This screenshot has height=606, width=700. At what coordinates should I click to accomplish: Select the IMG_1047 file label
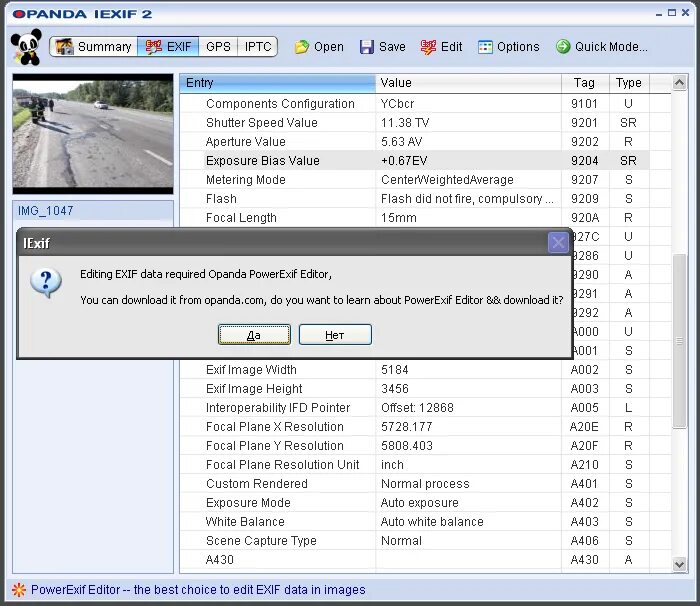point(46,211)
